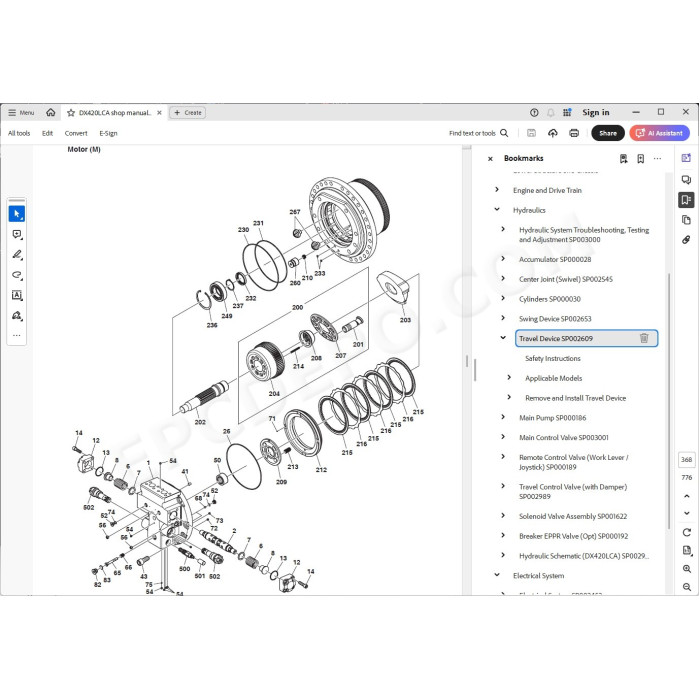Select the Draw freehand lasso tool
Viewport: 700px width, 700px height.
click(x=17, y=275)
